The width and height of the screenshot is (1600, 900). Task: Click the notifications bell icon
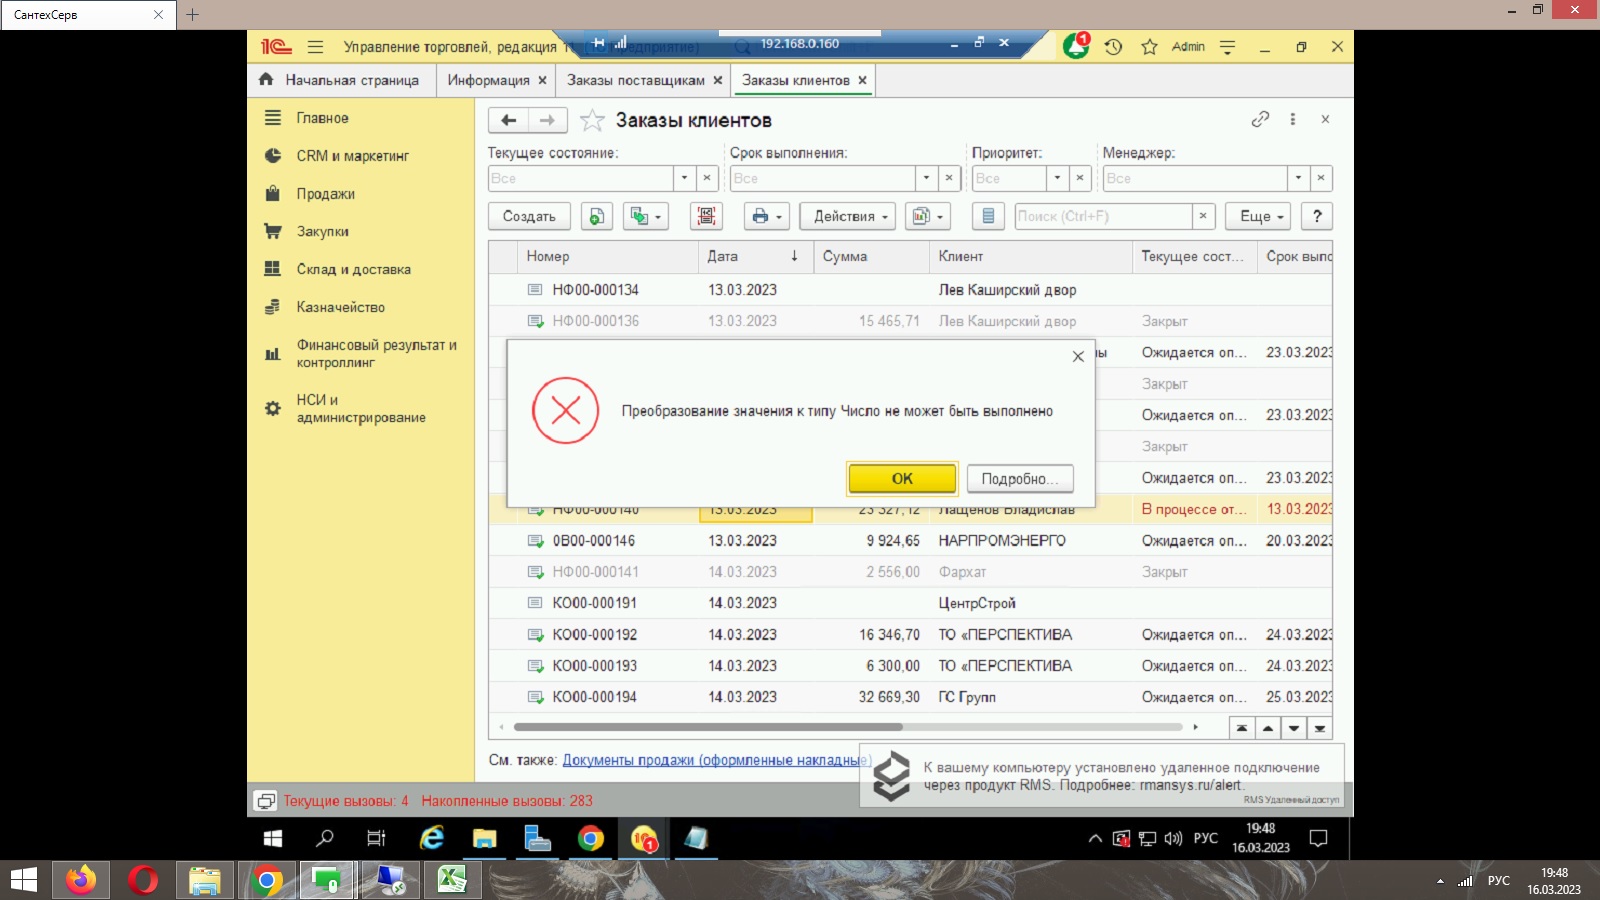[x=1076, y=46]
